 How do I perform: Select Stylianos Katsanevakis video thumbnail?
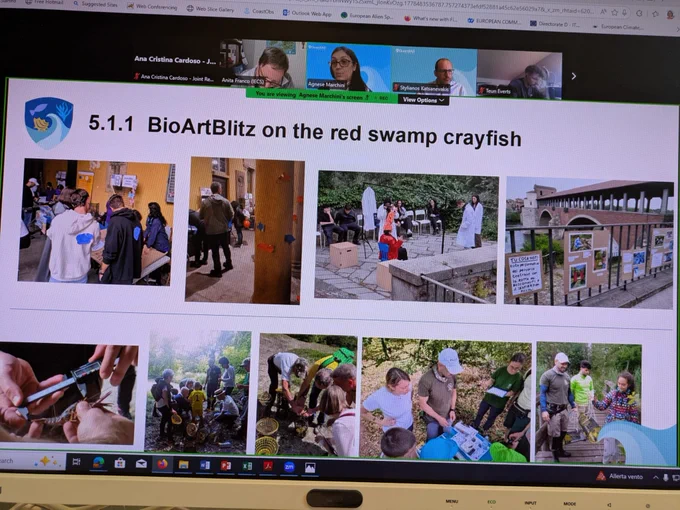[x=434, y=72]
